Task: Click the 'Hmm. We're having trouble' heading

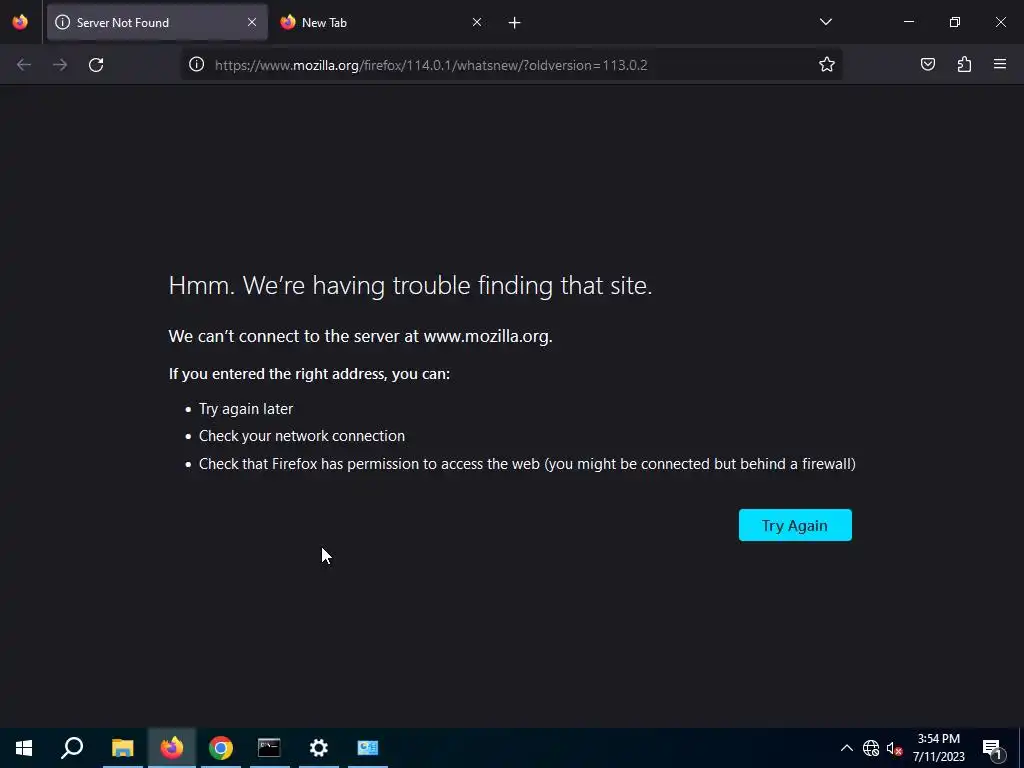Action: (410, 285)
